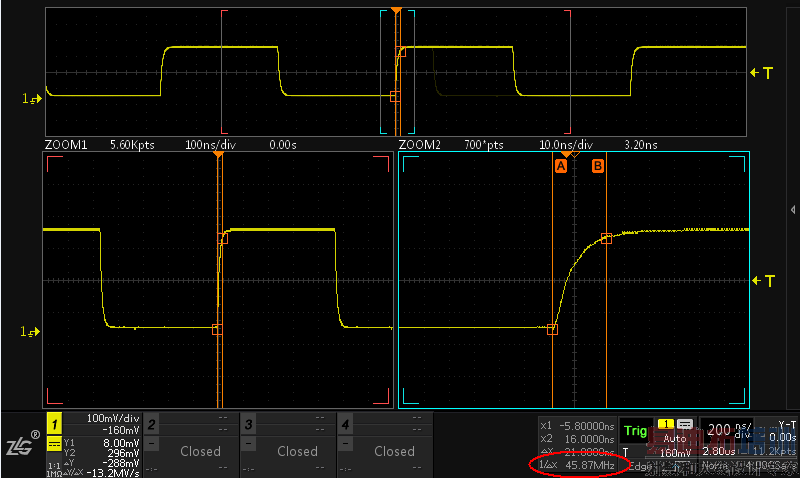Click the 1MΩ impedance label
Image resolution: width=800 pixels, height=478 pixels.
(x=54, y=474)
